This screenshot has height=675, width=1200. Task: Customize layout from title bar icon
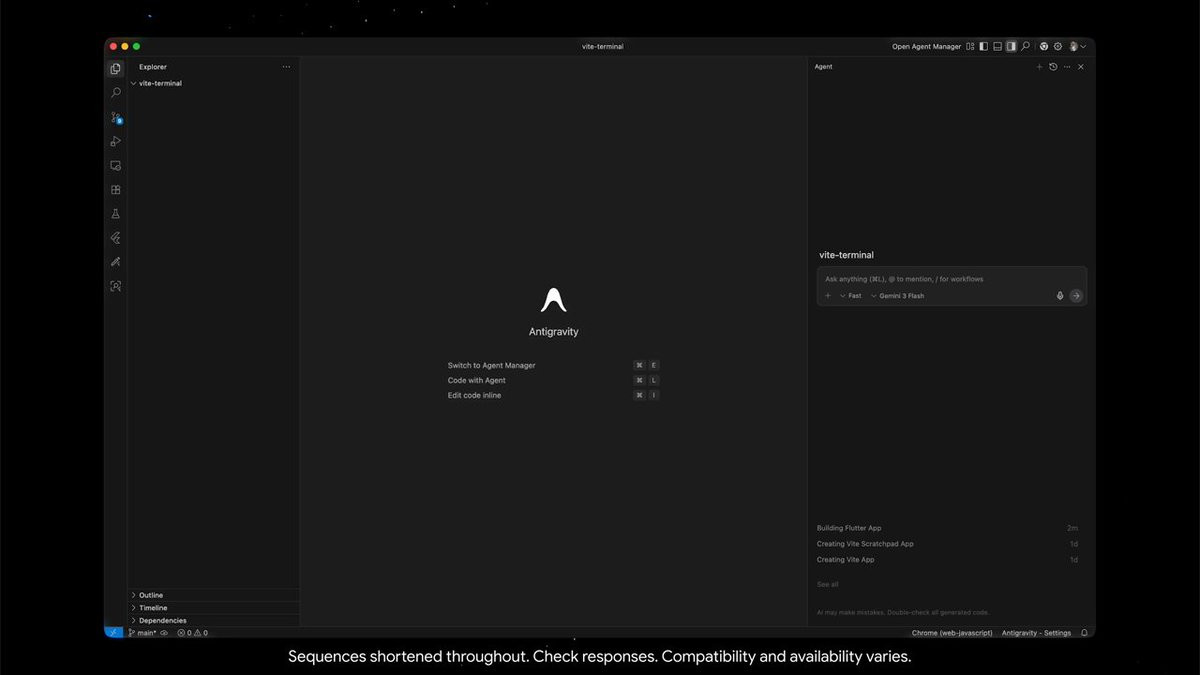click(970, 46)
